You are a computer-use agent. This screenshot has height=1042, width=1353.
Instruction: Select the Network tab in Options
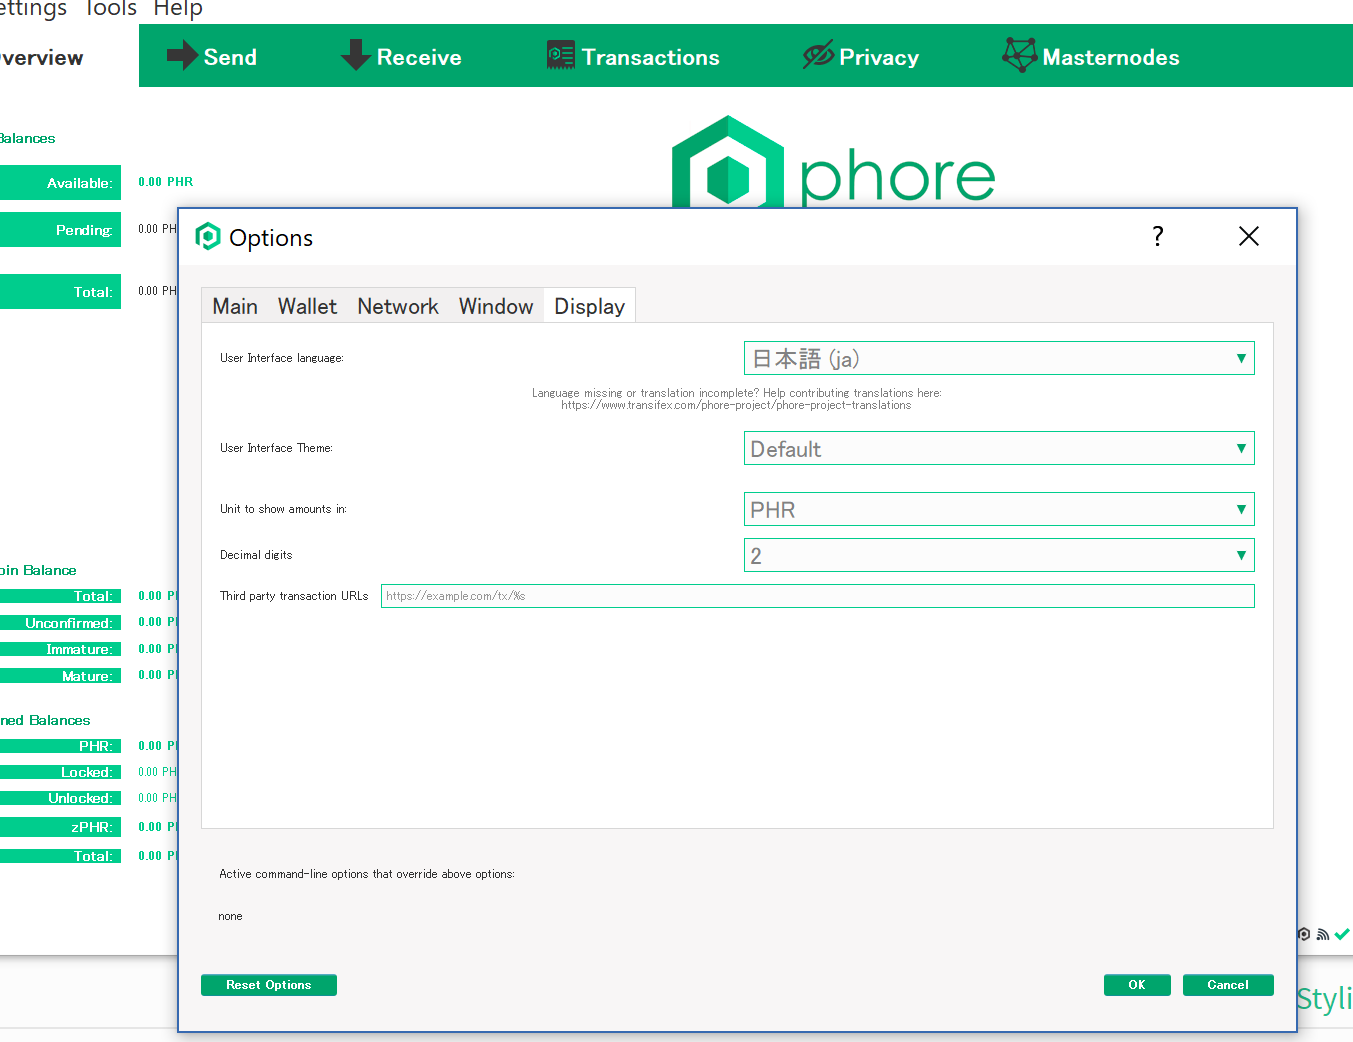click(x=398, y=306)
